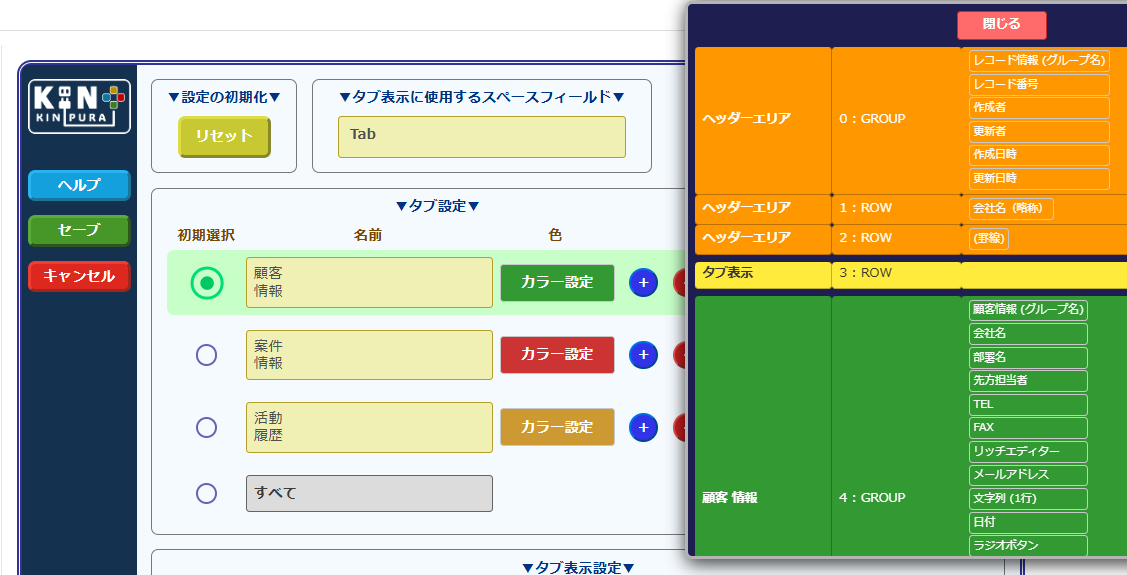Select すべて as initial tab
The width and height of the screenshot is (1127, 575).
pyautogui.click(x=206, y=493)
